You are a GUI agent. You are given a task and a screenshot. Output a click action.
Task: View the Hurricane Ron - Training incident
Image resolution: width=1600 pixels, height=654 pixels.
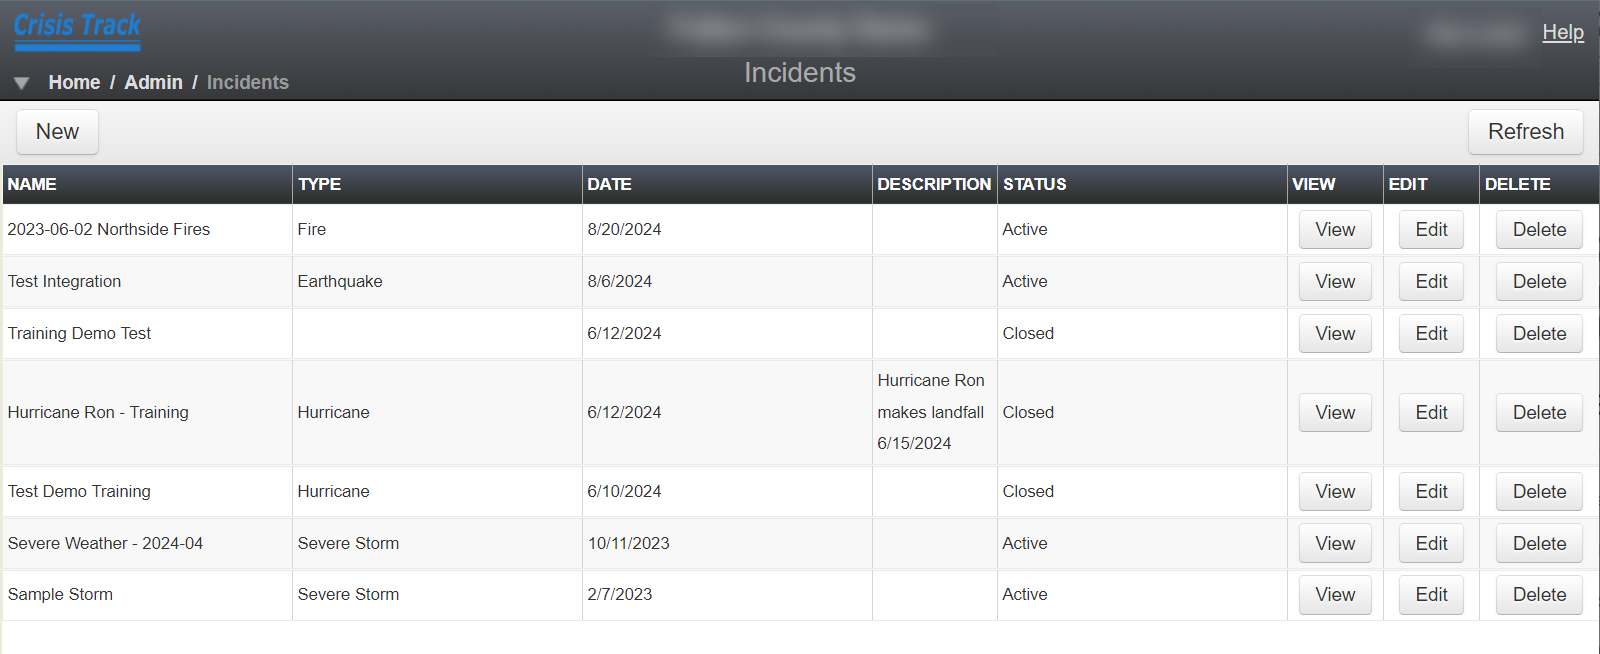[x=1334, y=412]
